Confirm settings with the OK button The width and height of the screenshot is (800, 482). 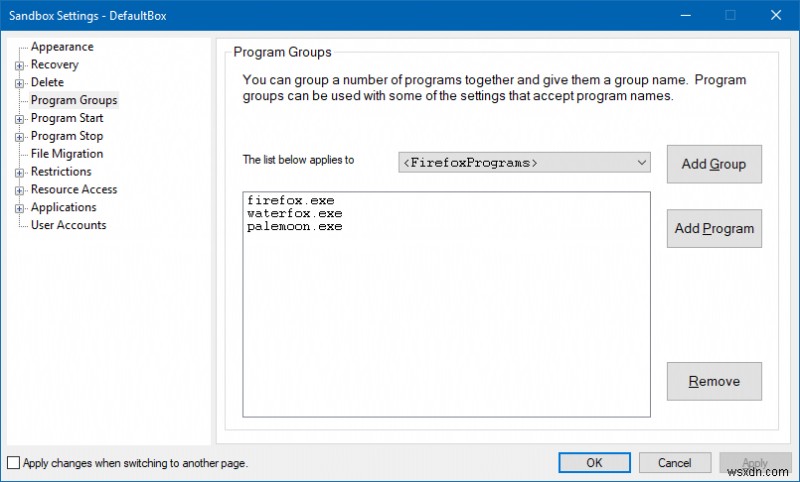point(594,463)
